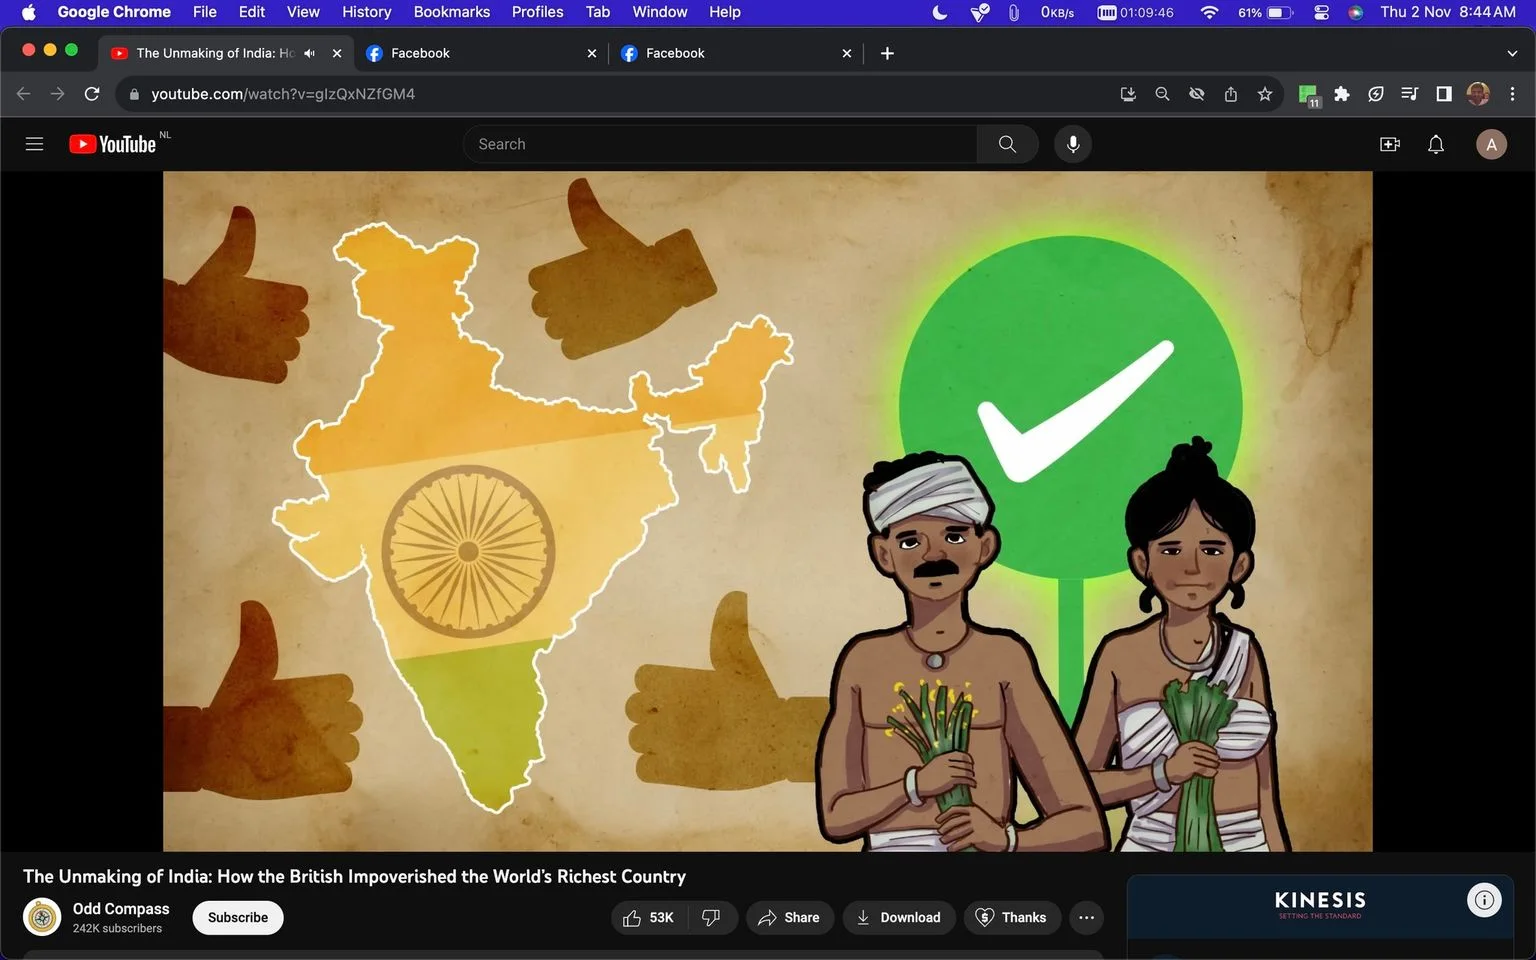Click inside the YouTube search field
1536x960 pixels.
(720, 144)
